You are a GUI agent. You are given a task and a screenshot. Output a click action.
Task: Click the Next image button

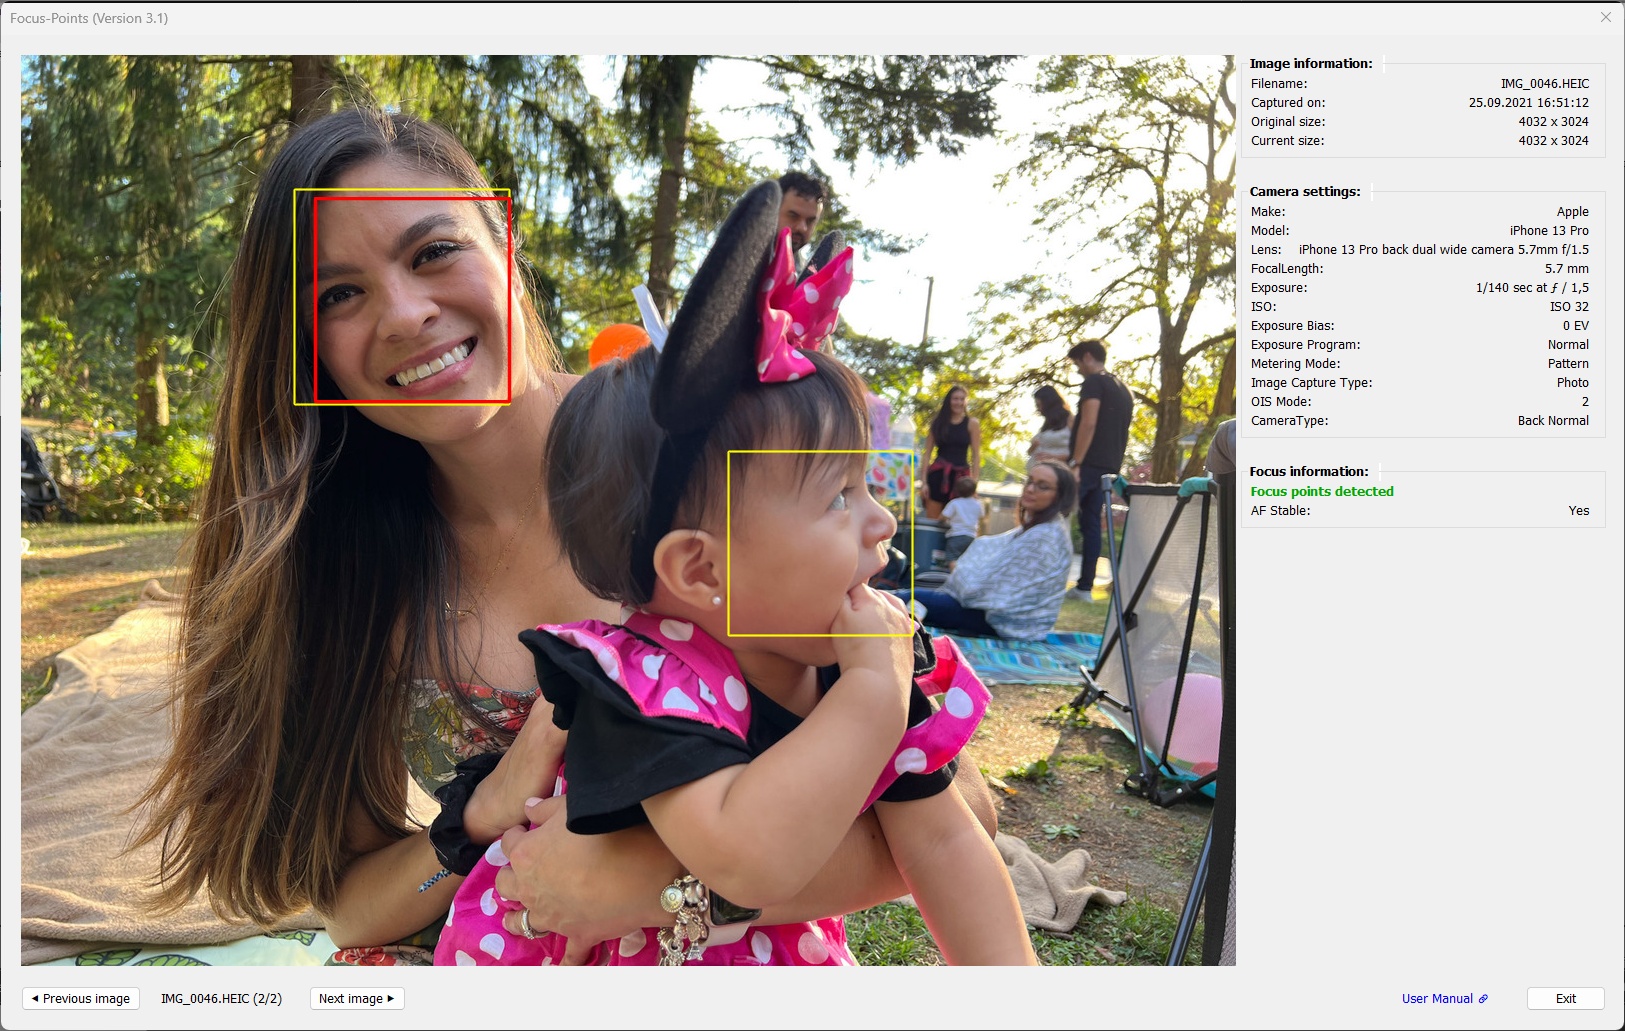point(357,998)
